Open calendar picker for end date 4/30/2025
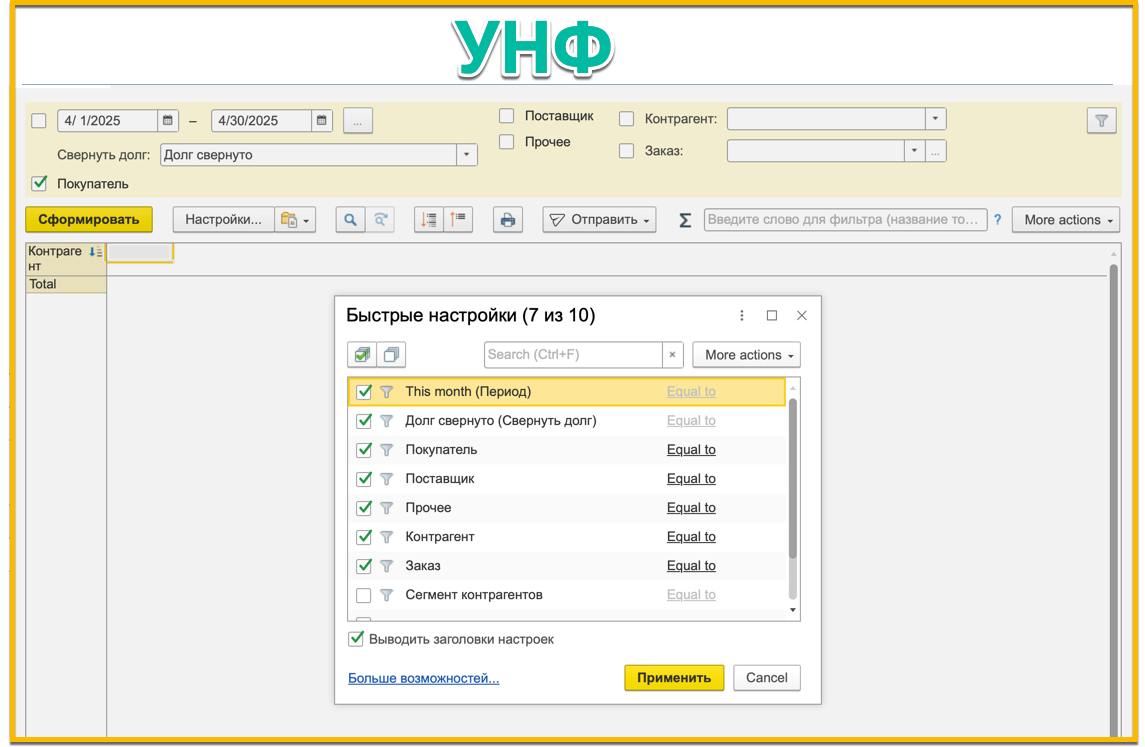 coord(321,120)
